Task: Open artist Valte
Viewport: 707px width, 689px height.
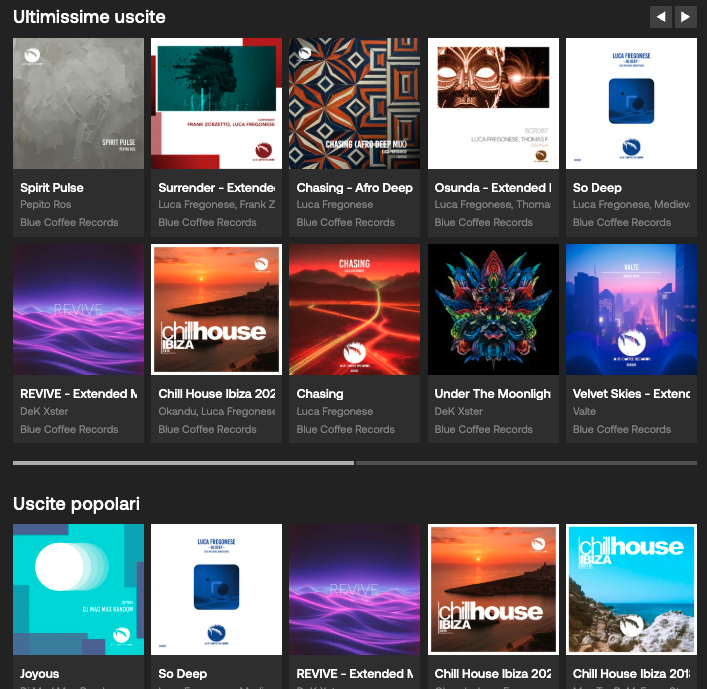Action: click(584, 411)
